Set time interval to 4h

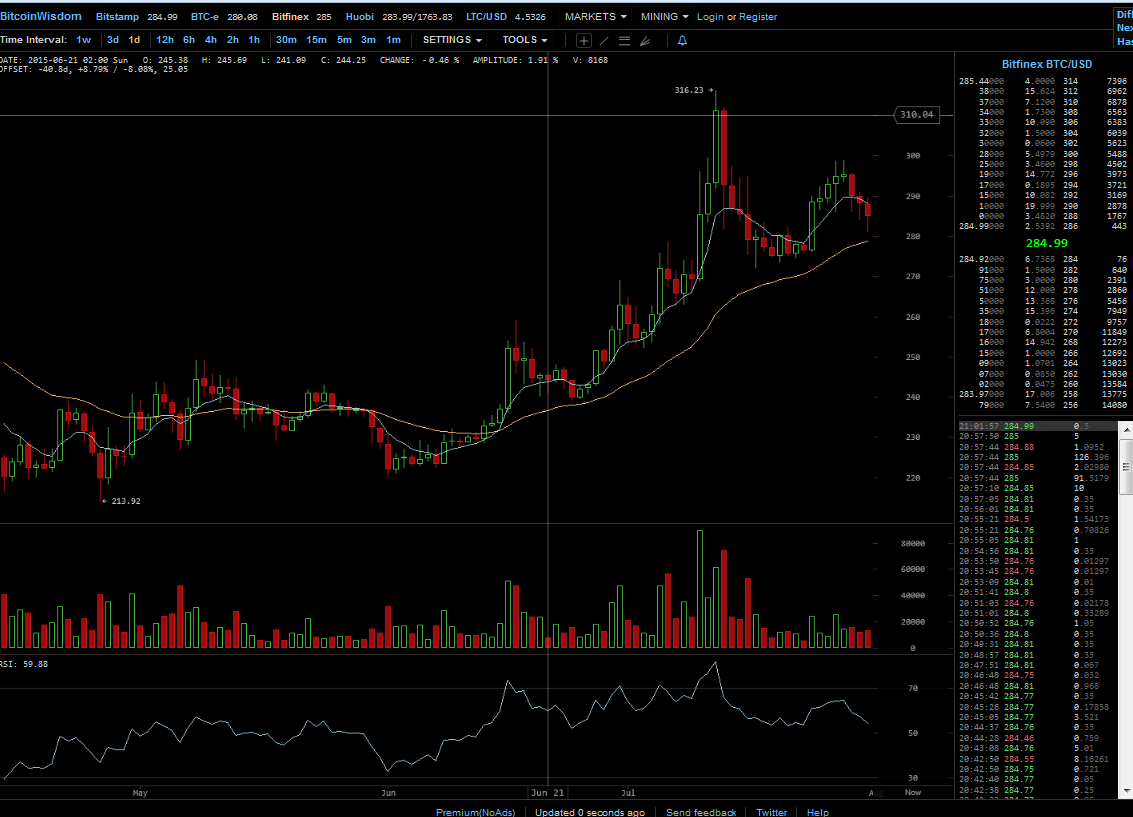click(210, 40)
